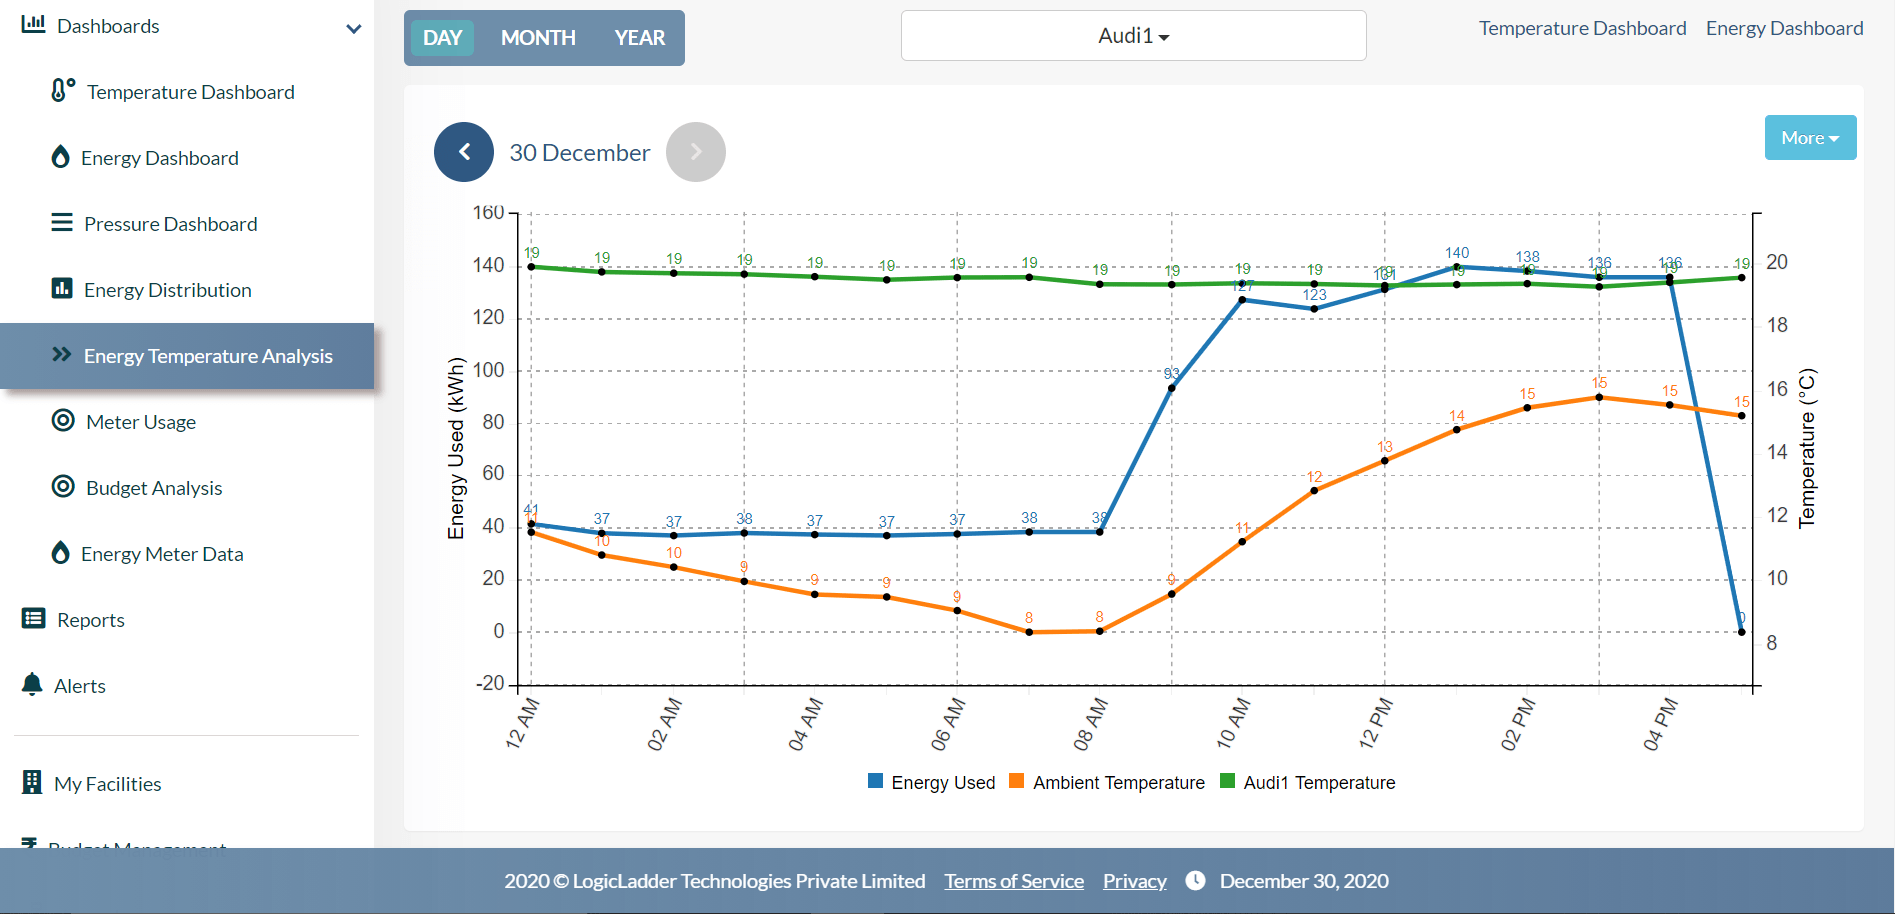Click the Pressure Dashboard icon
Screen dimensions: 1895x914
pos(62,223)
